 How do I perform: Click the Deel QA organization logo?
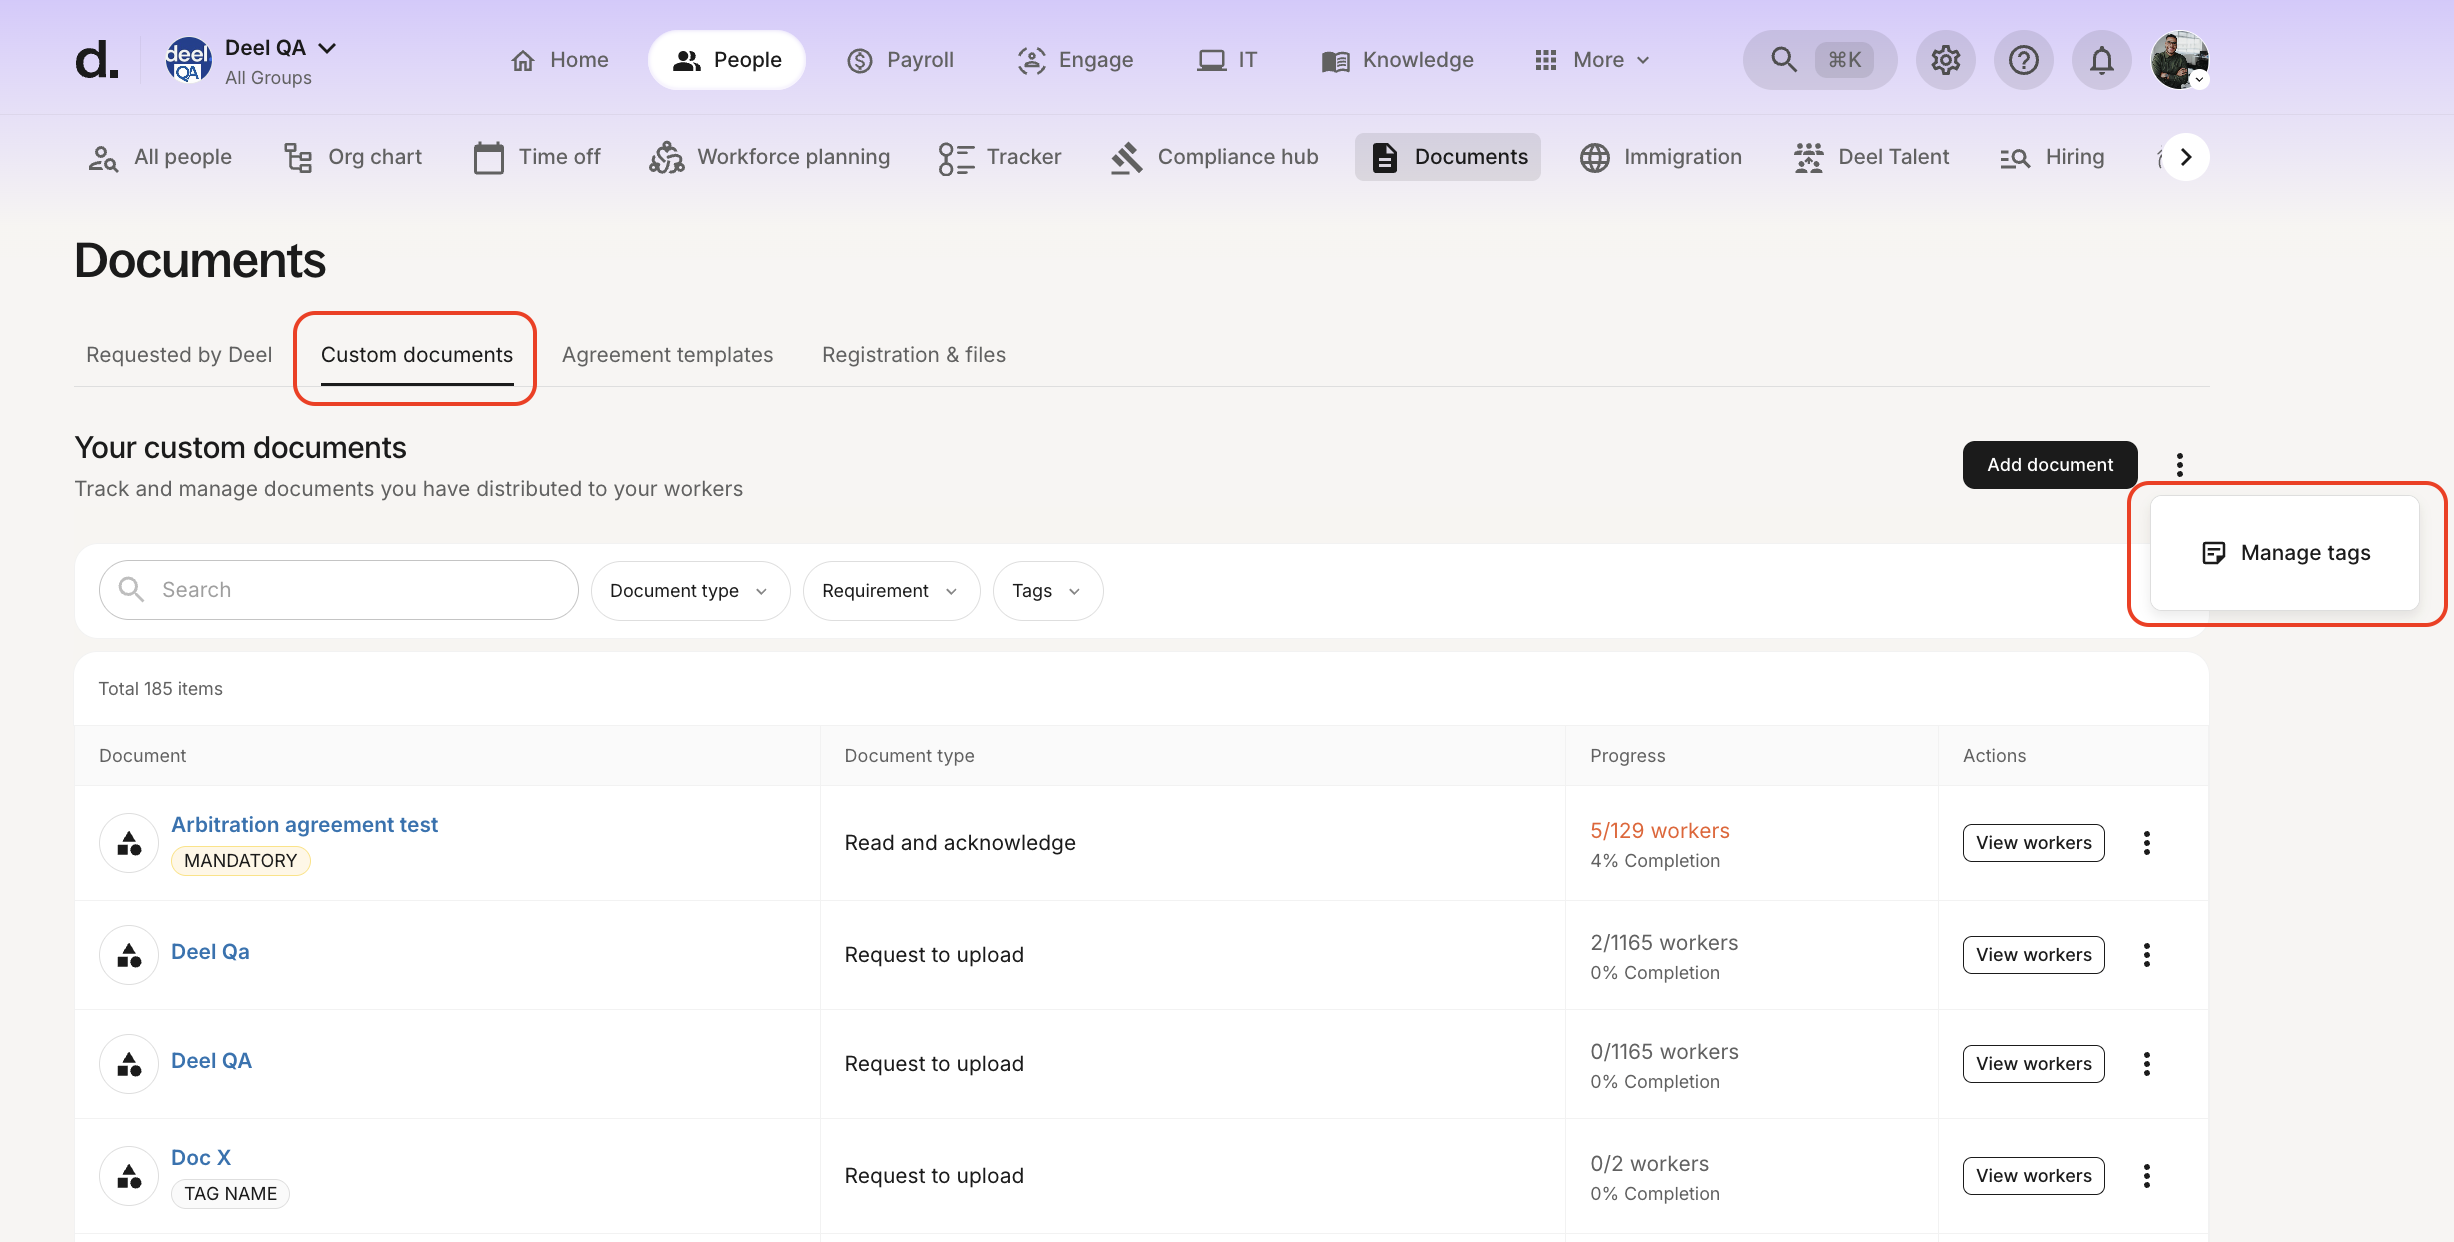pos(188,60)
